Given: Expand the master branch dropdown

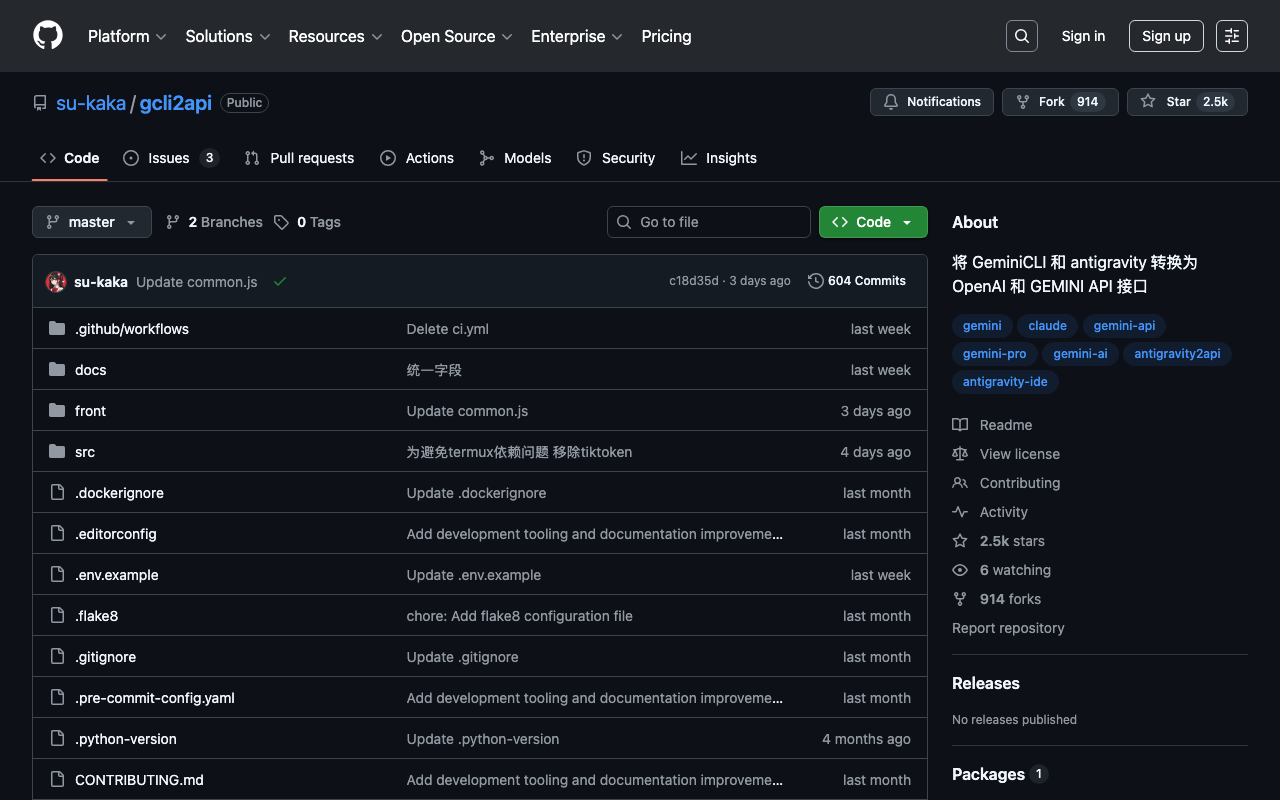Looking at the screenshot, I should coord(92,222).
